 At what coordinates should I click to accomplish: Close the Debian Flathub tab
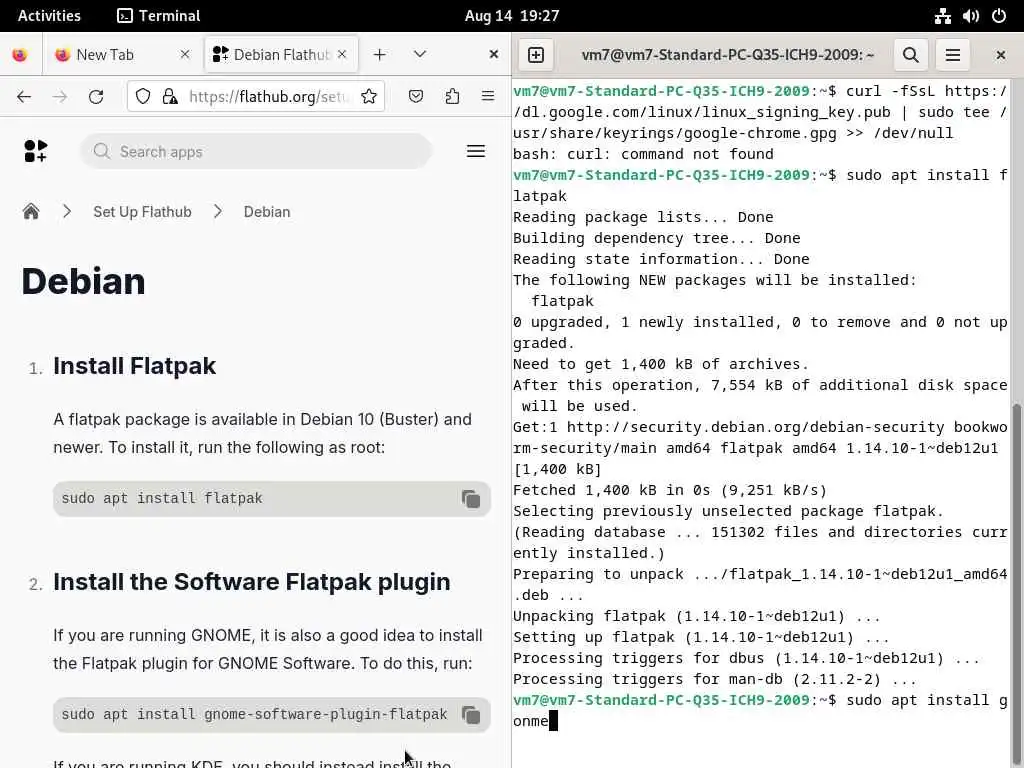[x=342, y=55]
